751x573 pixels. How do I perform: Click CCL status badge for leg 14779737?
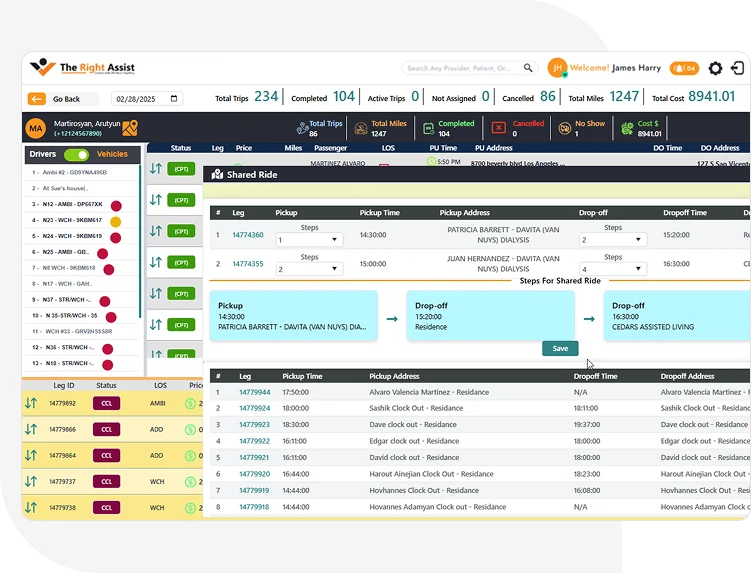click(x=106, y=481)
